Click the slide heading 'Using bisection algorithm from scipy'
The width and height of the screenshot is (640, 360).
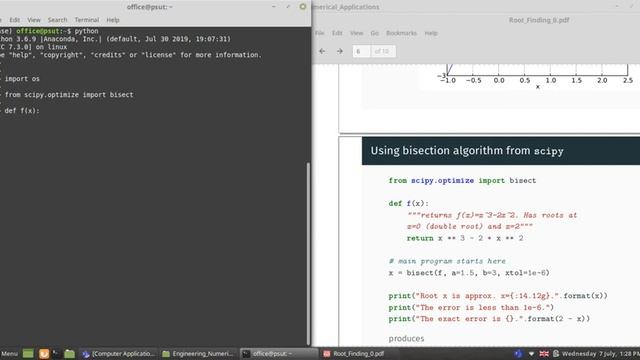(467, 151)
